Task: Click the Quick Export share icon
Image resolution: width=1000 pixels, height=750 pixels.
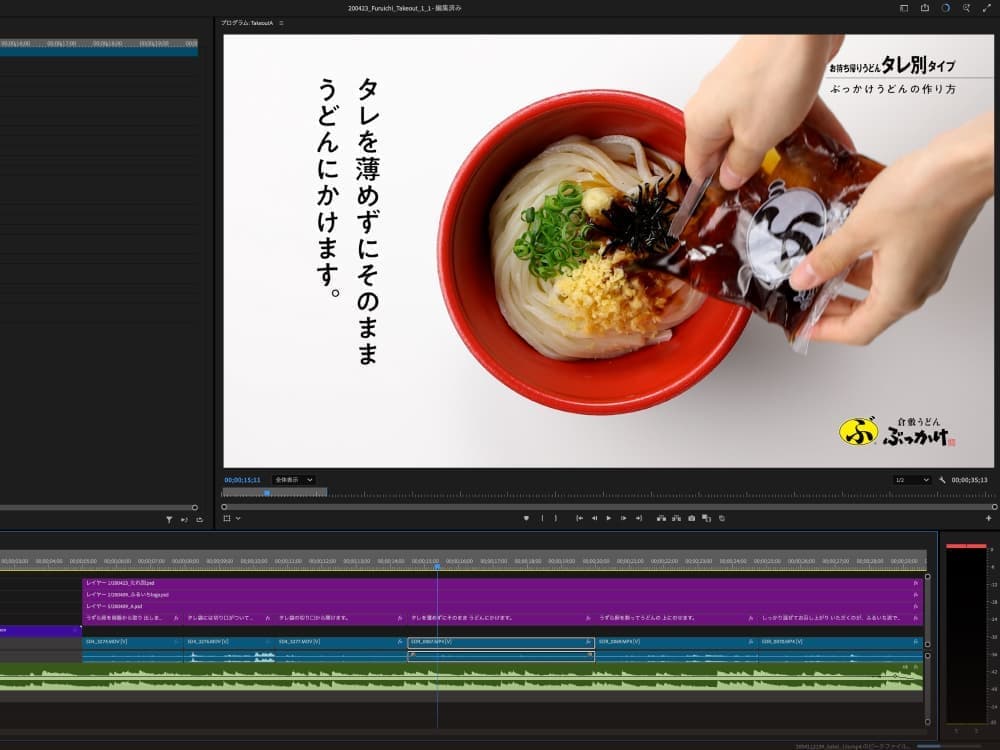Action: [x=925, y=8]
